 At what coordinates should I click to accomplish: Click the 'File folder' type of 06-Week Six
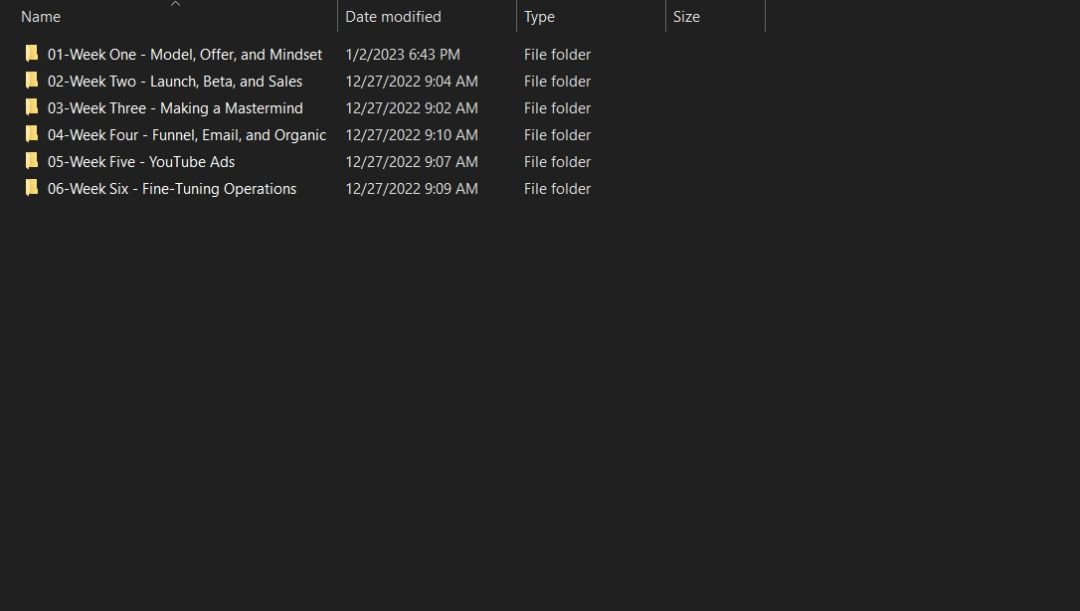click(x=557, y=189)
